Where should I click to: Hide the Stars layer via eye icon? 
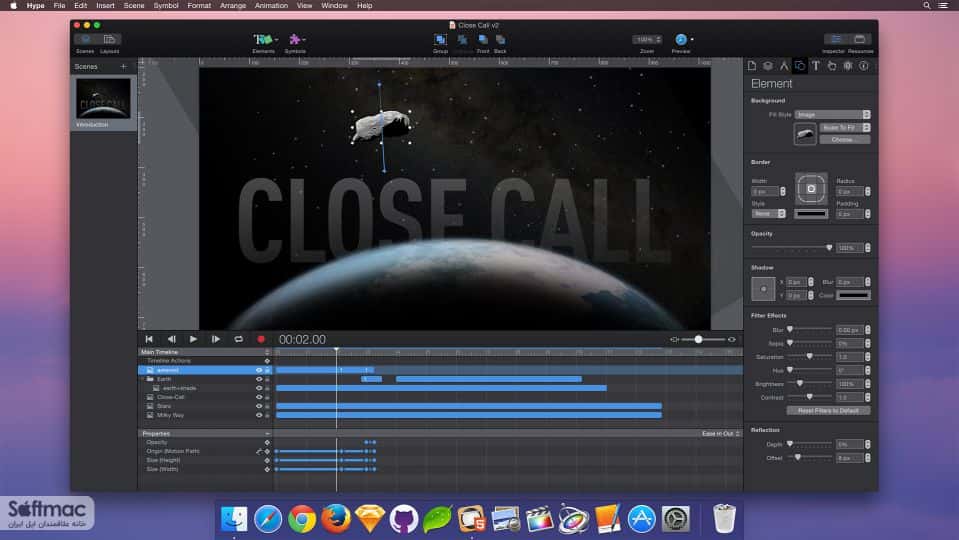click(x=259, y=406)
